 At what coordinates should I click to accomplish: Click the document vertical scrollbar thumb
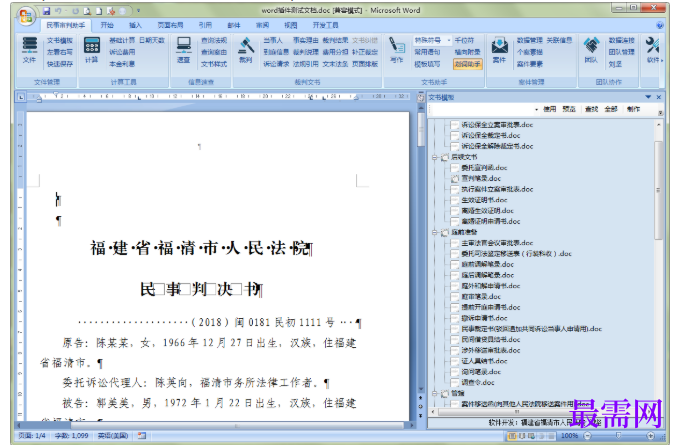pos(420,129)
